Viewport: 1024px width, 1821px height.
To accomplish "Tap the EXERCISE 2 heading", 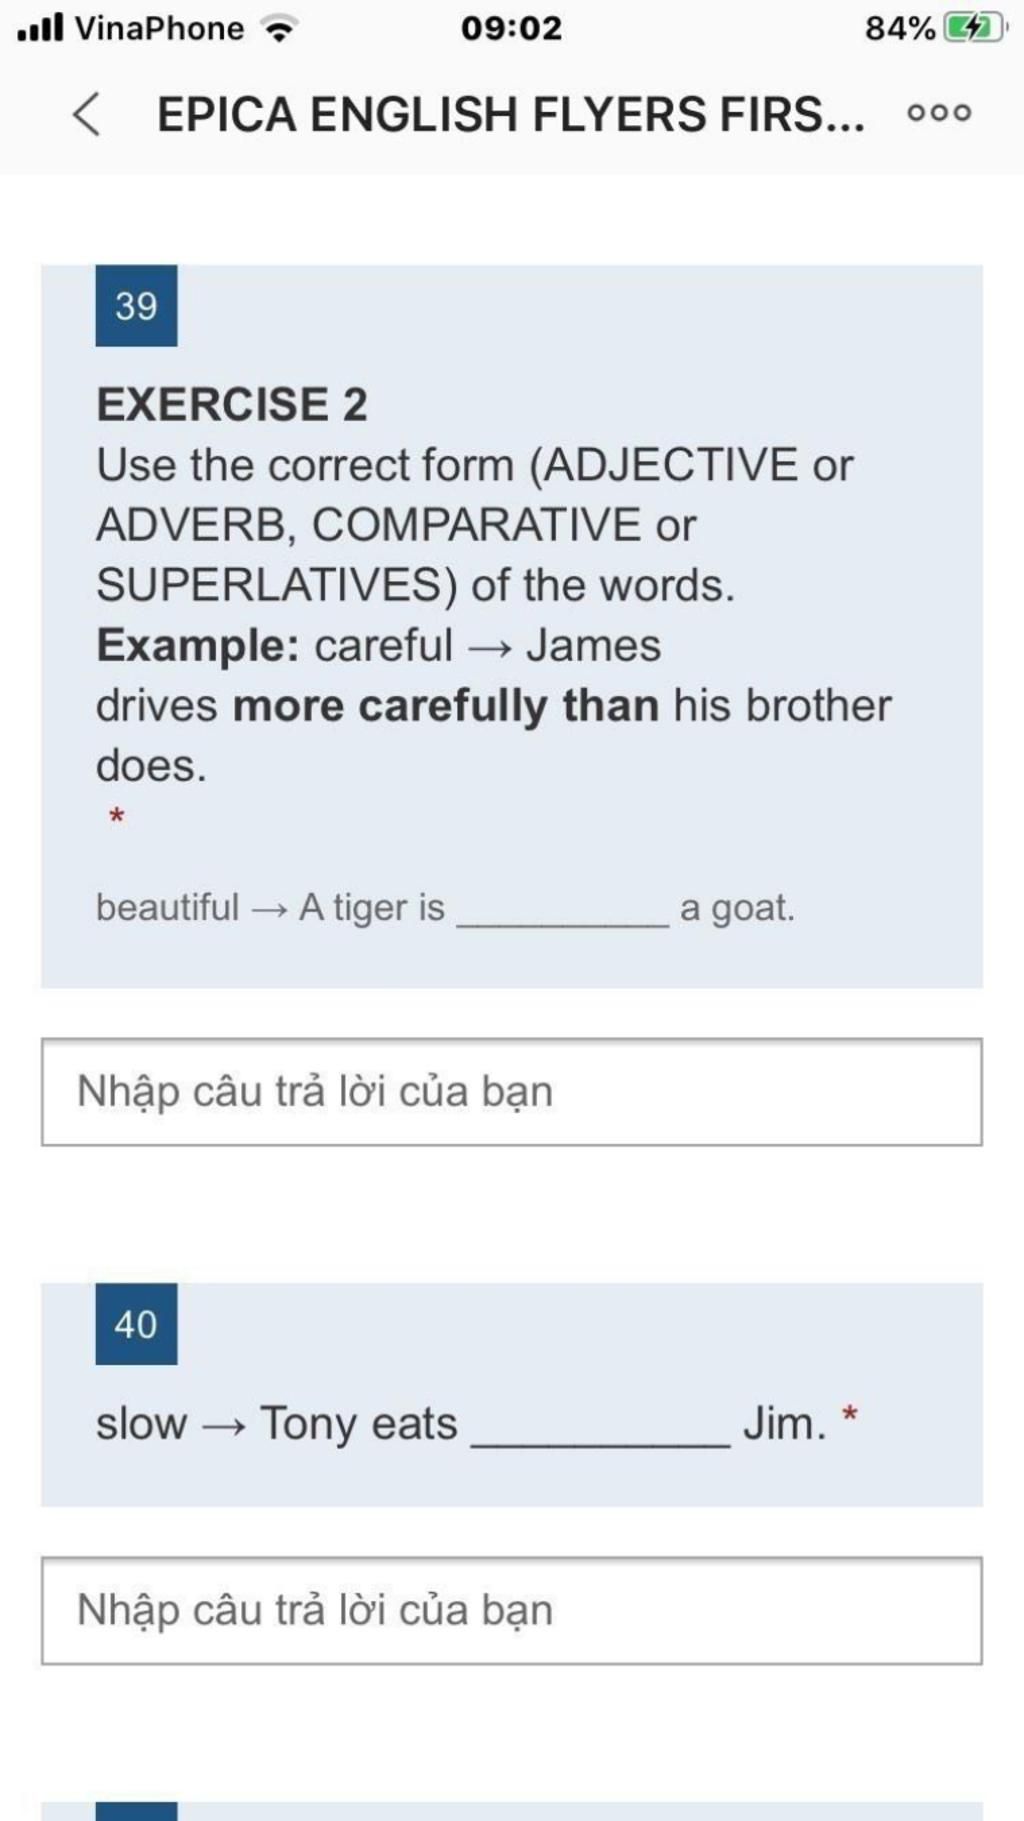I will coord(232,405).
